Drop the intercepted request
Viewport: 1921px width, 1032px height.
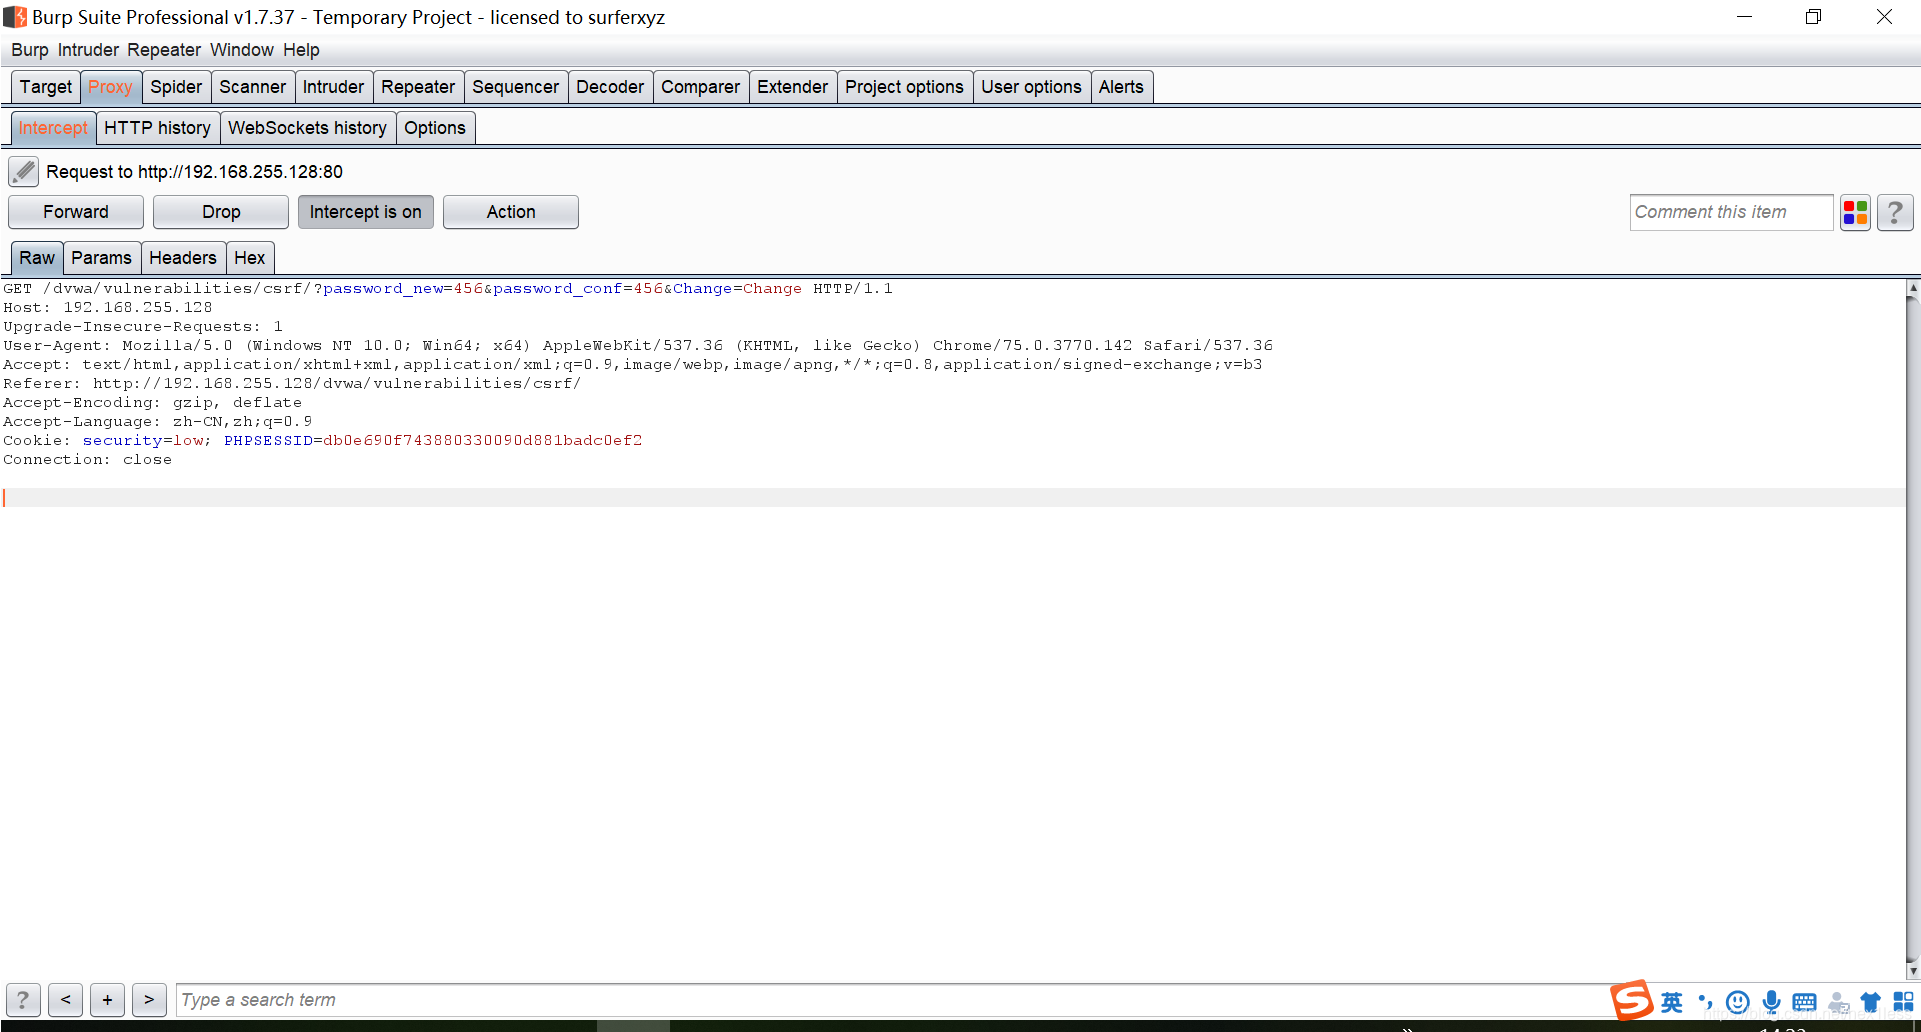pyautogui.click(x=221, y=212)
